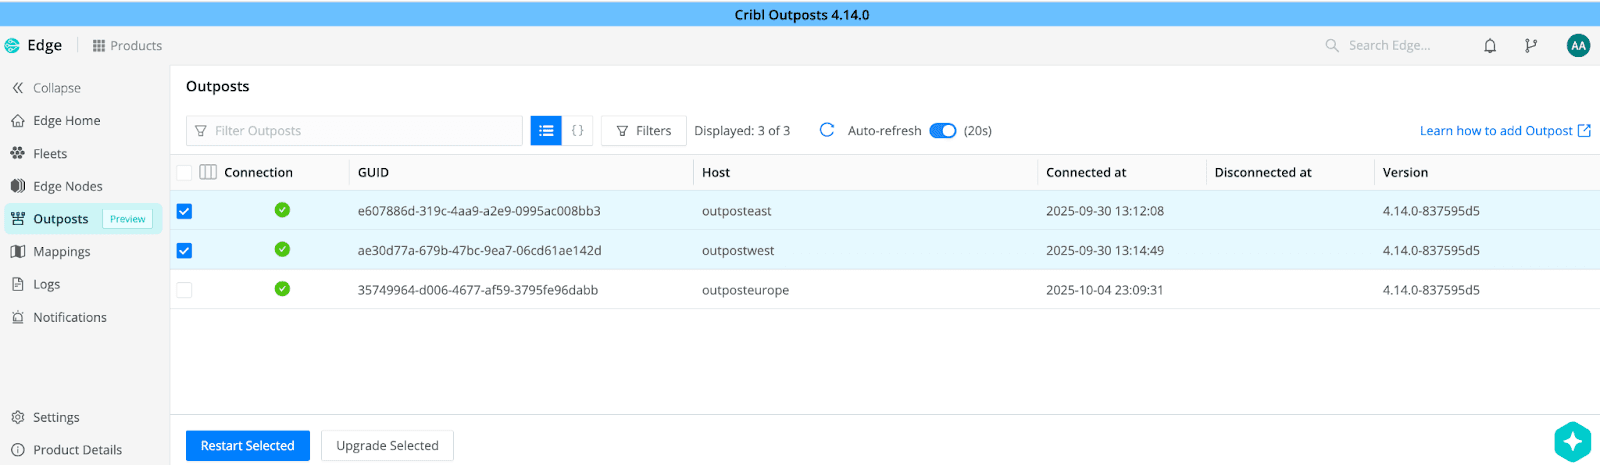Click the notifications bell icon
Viewport: 1600px width, 465px height.
coord(1490,46)
